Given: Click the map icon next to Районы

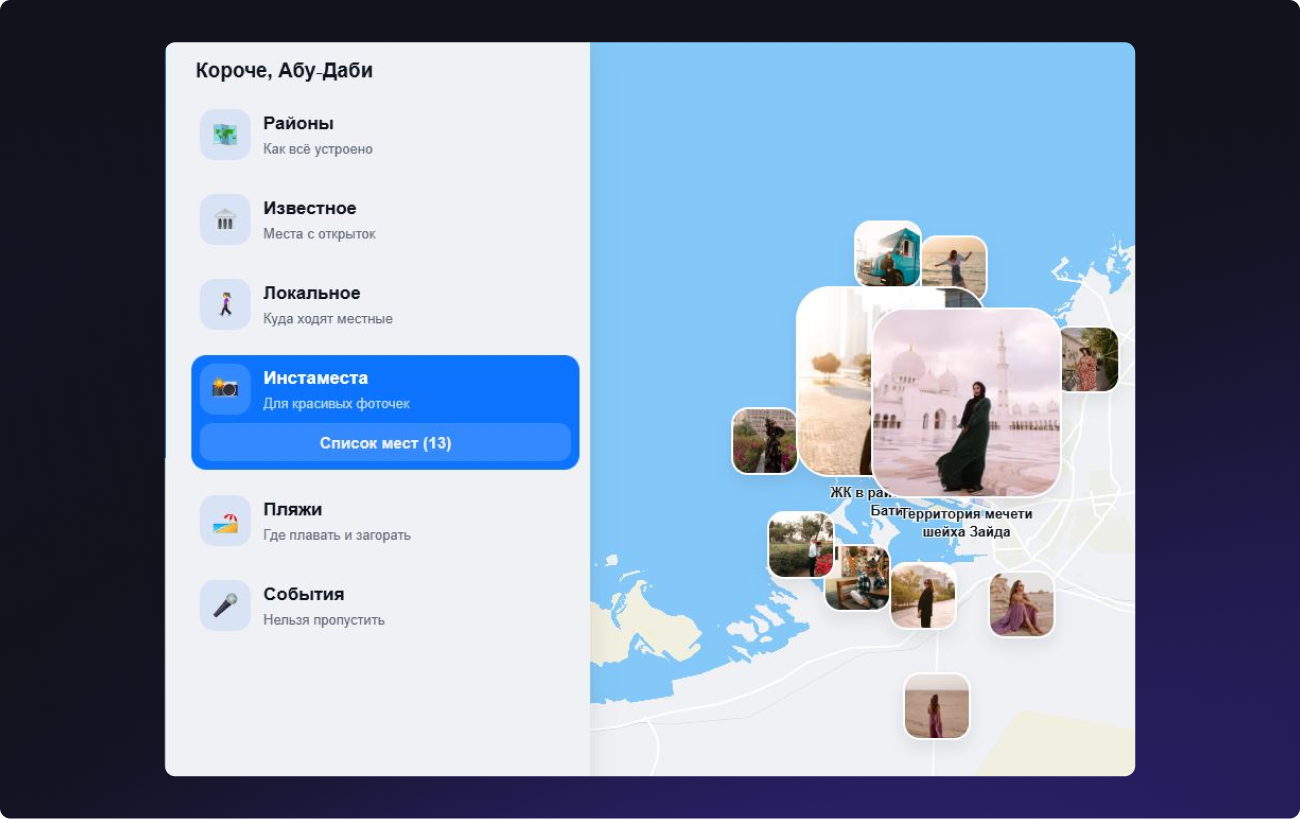Looking at the screenshot, I should (225, 135).
